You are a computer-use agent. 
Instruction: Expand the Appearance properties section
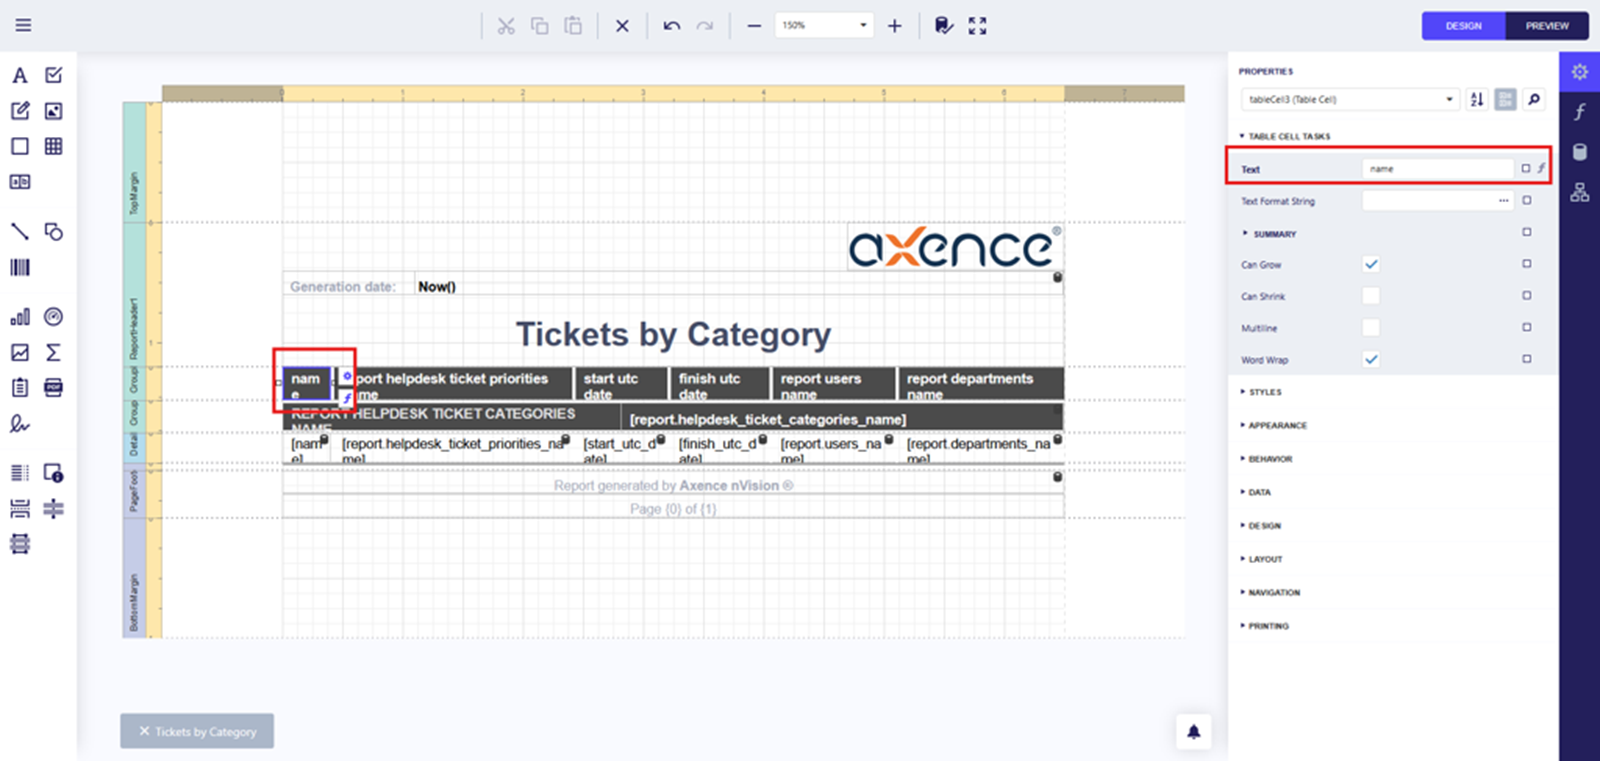(x=1277, y=426)
